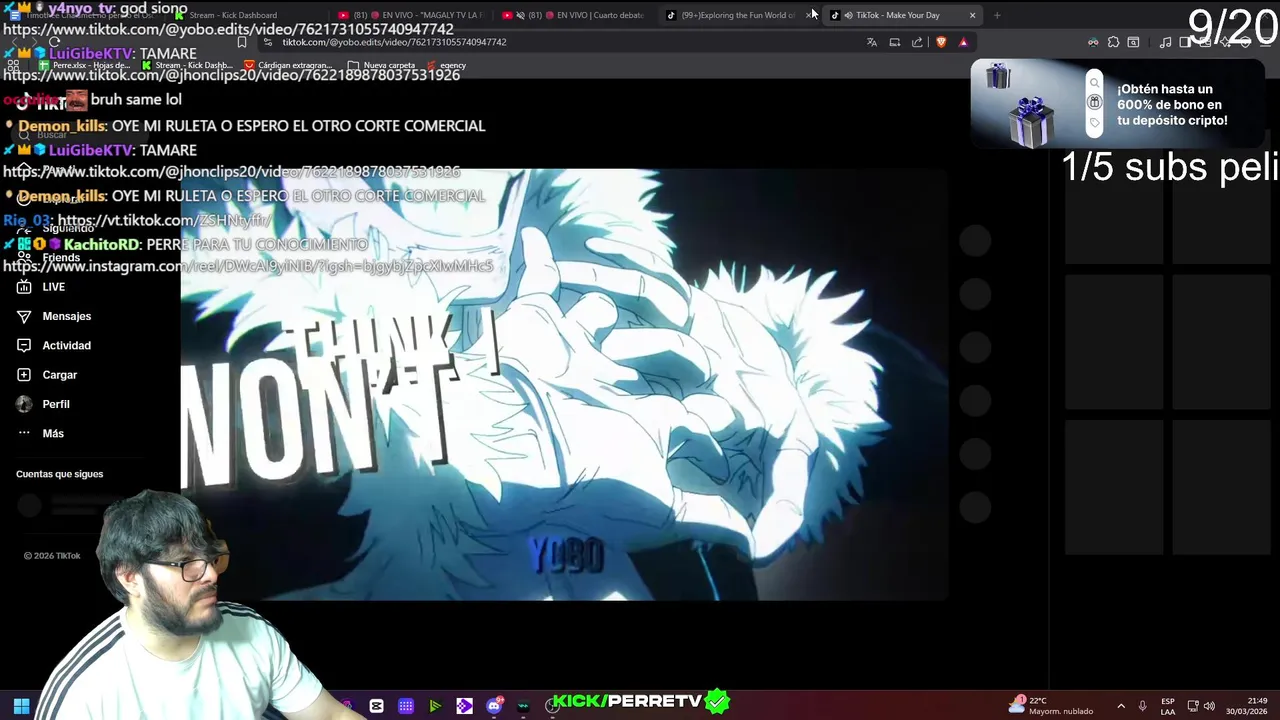Screen dimensions: 1280x720
Task: Click the Actividad speech-bubble icon
Action: click(x=24, y=345)
